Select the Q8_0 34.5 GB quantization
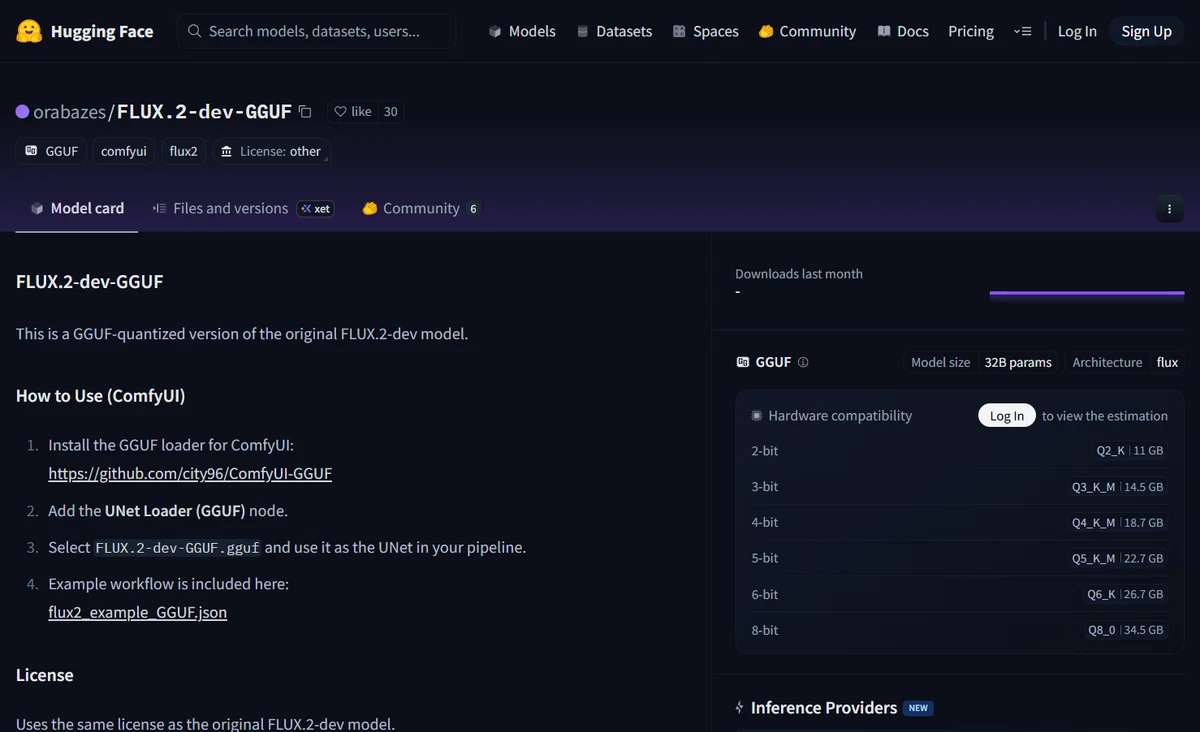This screenshot has width=1200, height=732. click(1125, 630)
